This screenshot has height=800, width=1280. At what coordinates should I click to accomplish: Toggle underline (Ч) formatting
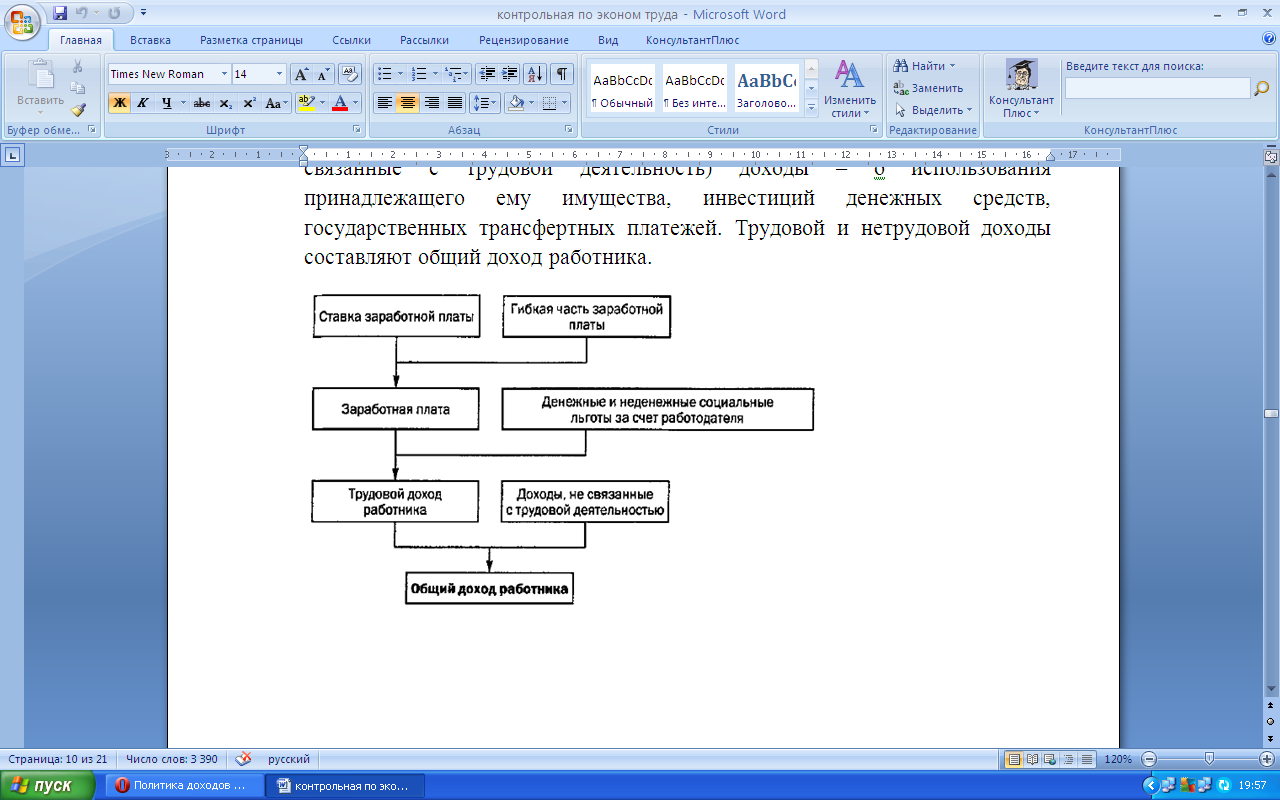tap(167, 102)
